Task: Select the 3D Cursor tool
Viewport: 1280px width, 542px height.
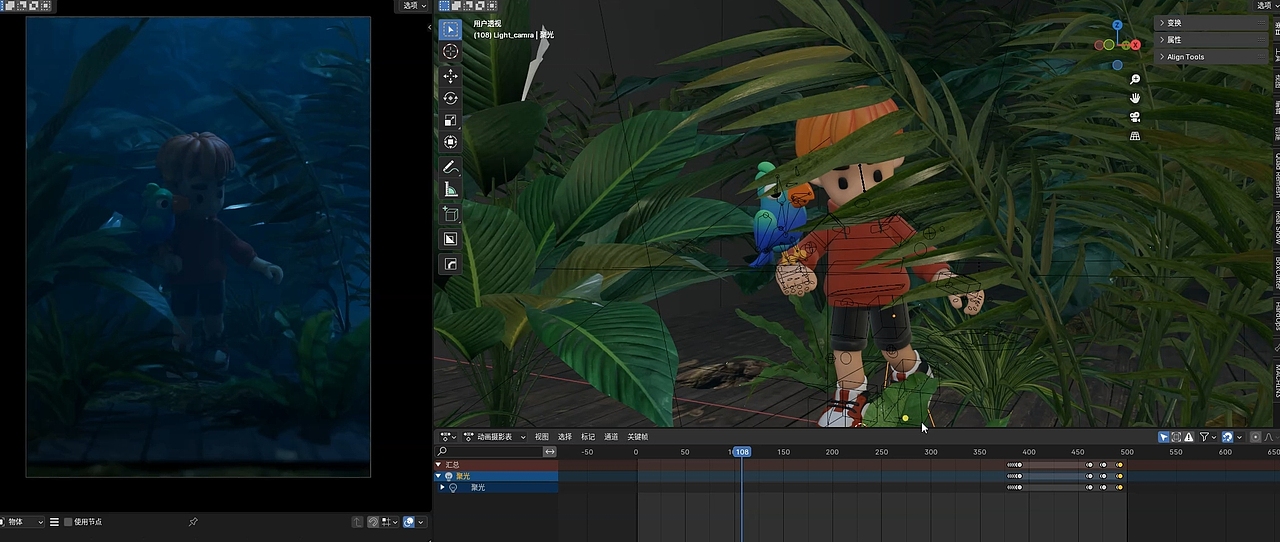Action: coord(450,51)
